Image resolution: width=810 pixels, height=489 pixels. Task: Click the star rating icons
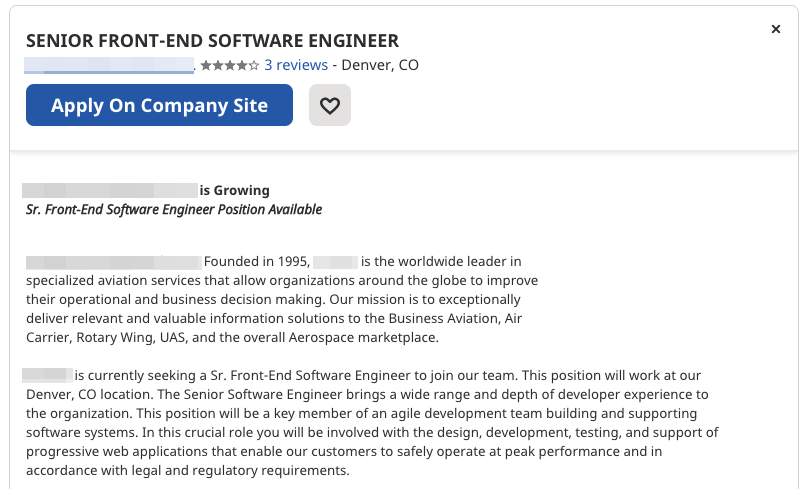(x=230, y=65)
